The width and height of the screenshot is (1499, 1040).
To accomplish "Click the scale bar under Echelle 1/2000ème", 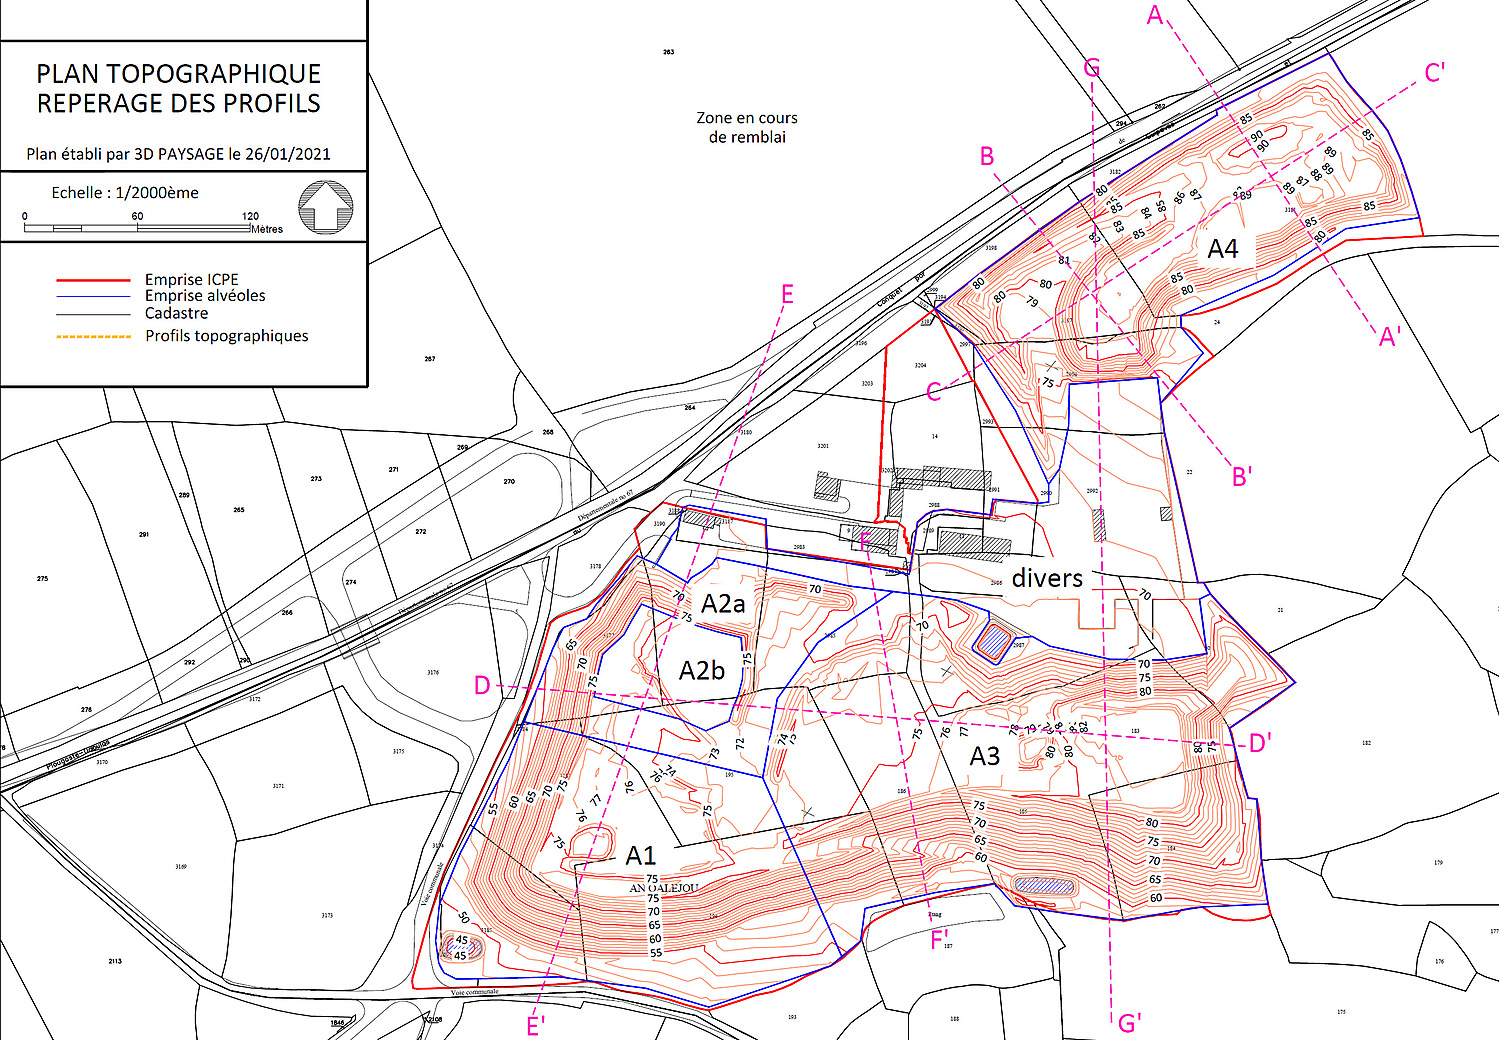I will [137, 228].
